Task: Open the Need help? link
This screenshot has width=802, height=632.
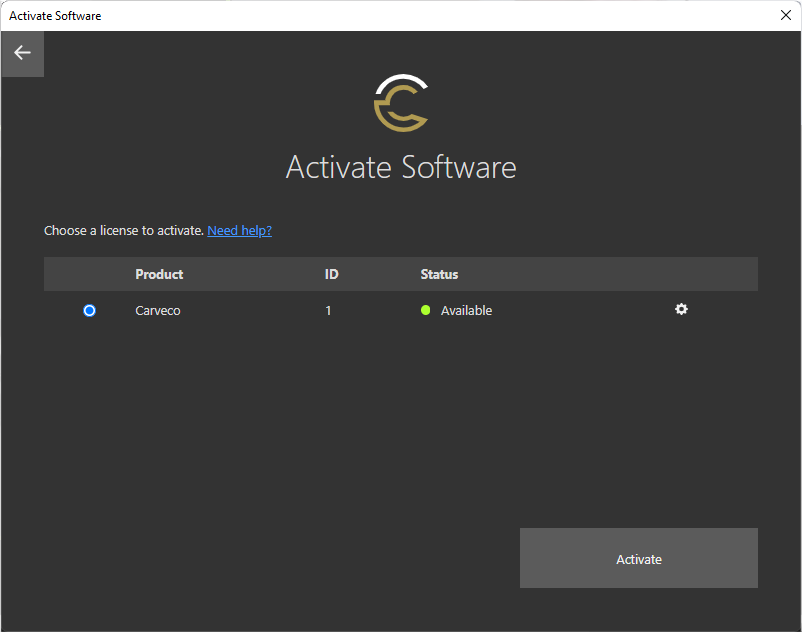Action: pyautogui.click(x=239, y=231)
